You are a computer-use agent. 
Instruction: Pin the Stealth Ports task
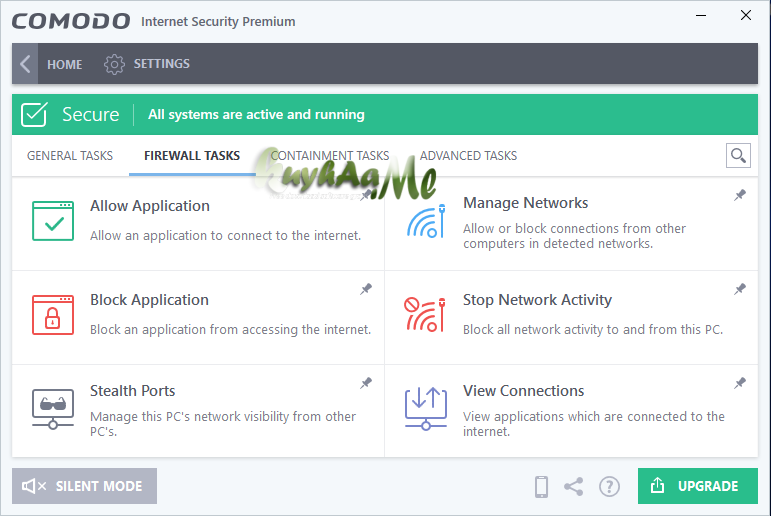point(366,383)
